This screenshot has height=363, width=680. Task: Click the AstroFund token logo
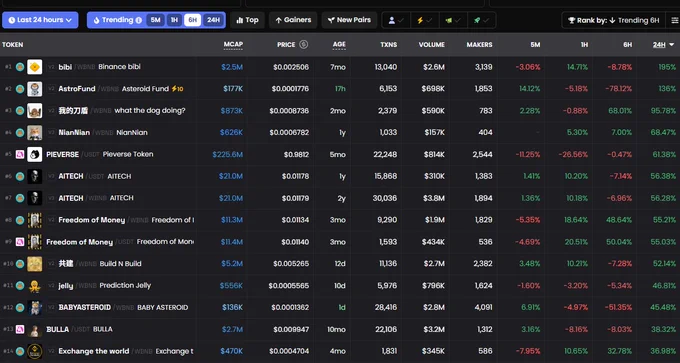(35, 89)
